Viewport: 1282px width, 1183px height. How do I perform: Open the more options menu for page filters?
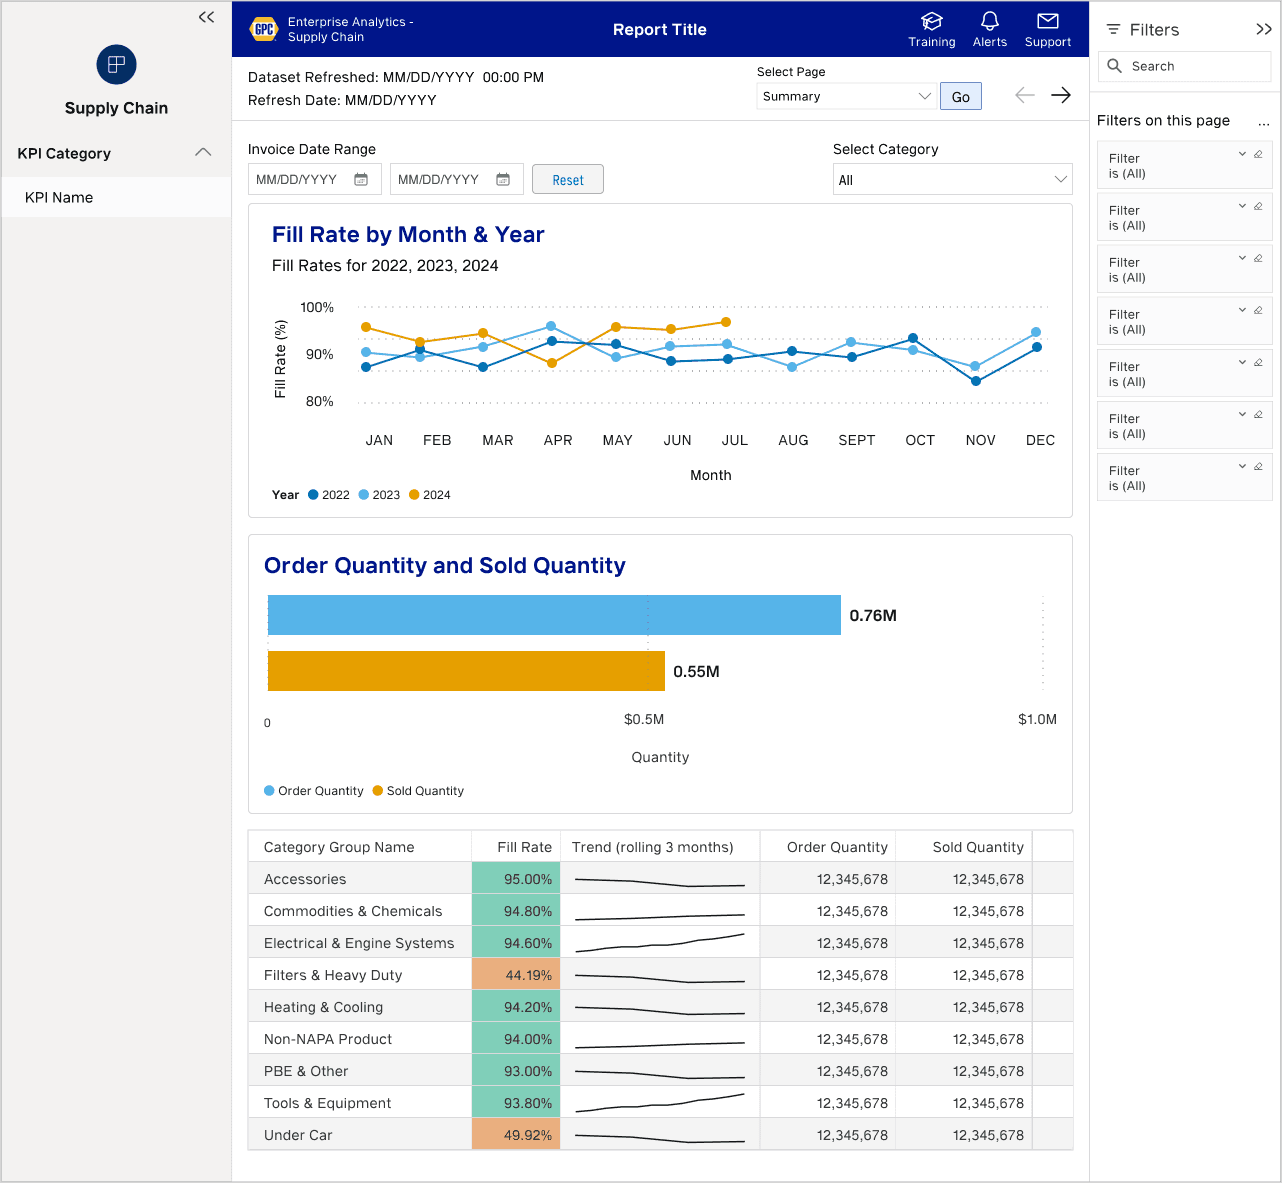(1263, 122)
